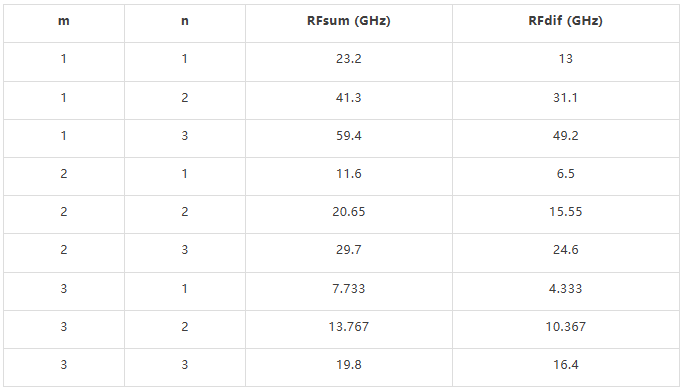Select the 20.65 value cell
Image resolution: width=683 pixels, height=390 pixels.
tap(348, 211)
